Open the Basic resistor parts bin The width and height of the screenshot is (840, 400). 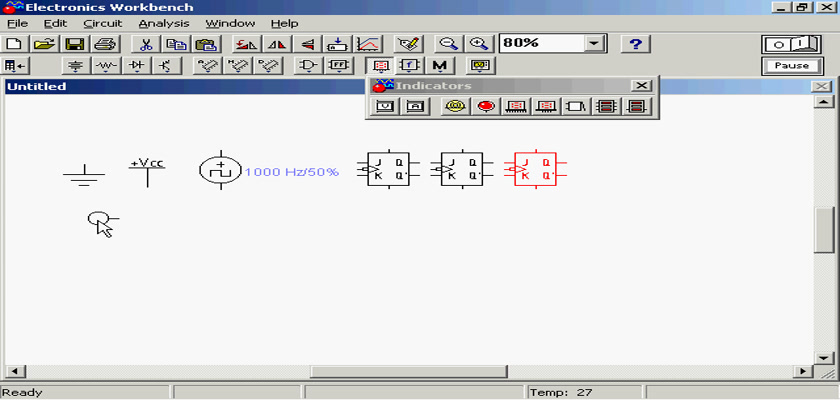106,66
